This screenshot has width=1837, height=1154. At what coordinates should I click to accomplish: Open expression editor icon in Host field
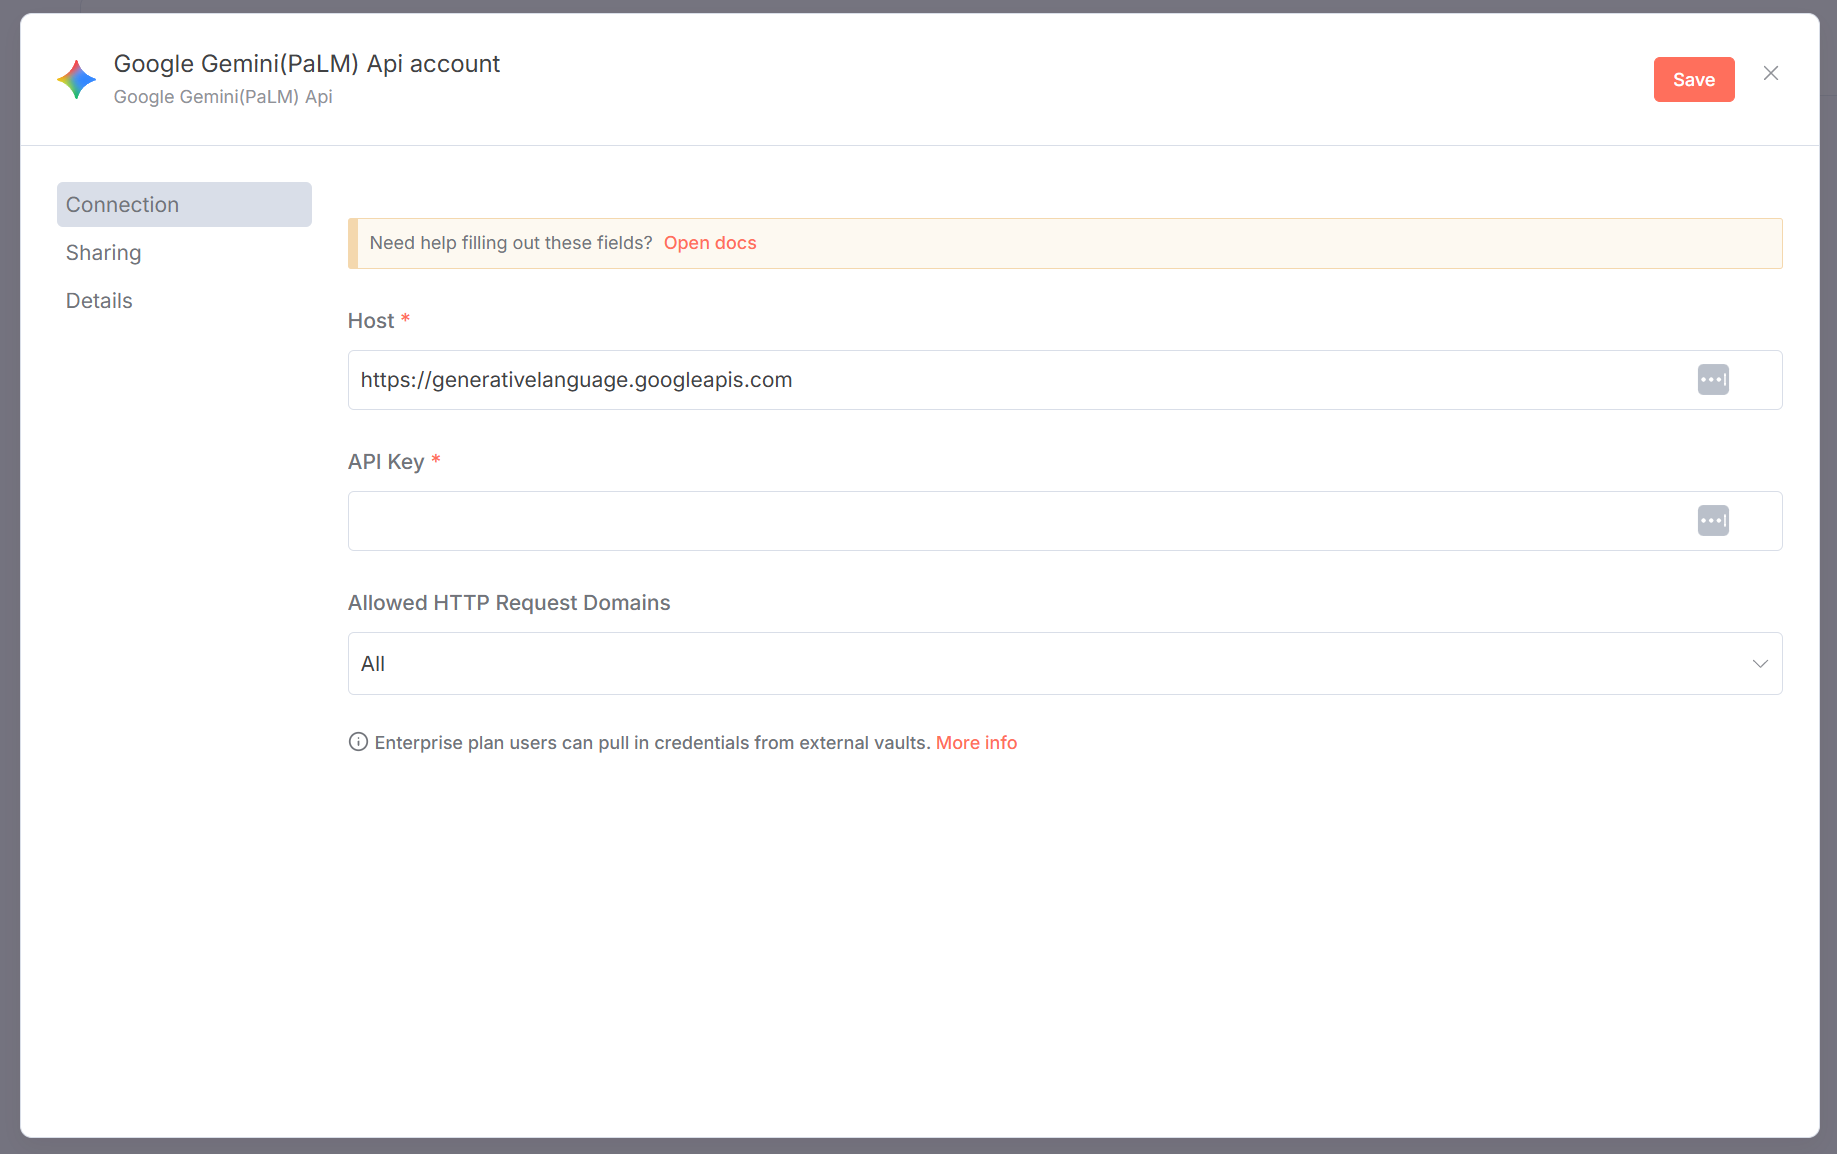[x=1712, y=380]
